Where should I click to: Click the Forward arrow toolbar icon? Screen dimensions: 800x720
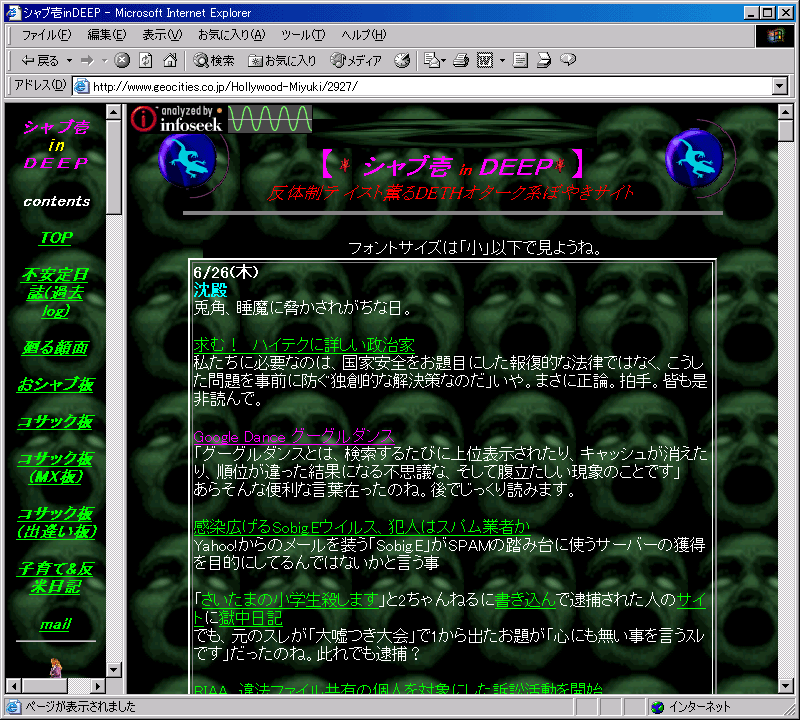coord(88,61)
